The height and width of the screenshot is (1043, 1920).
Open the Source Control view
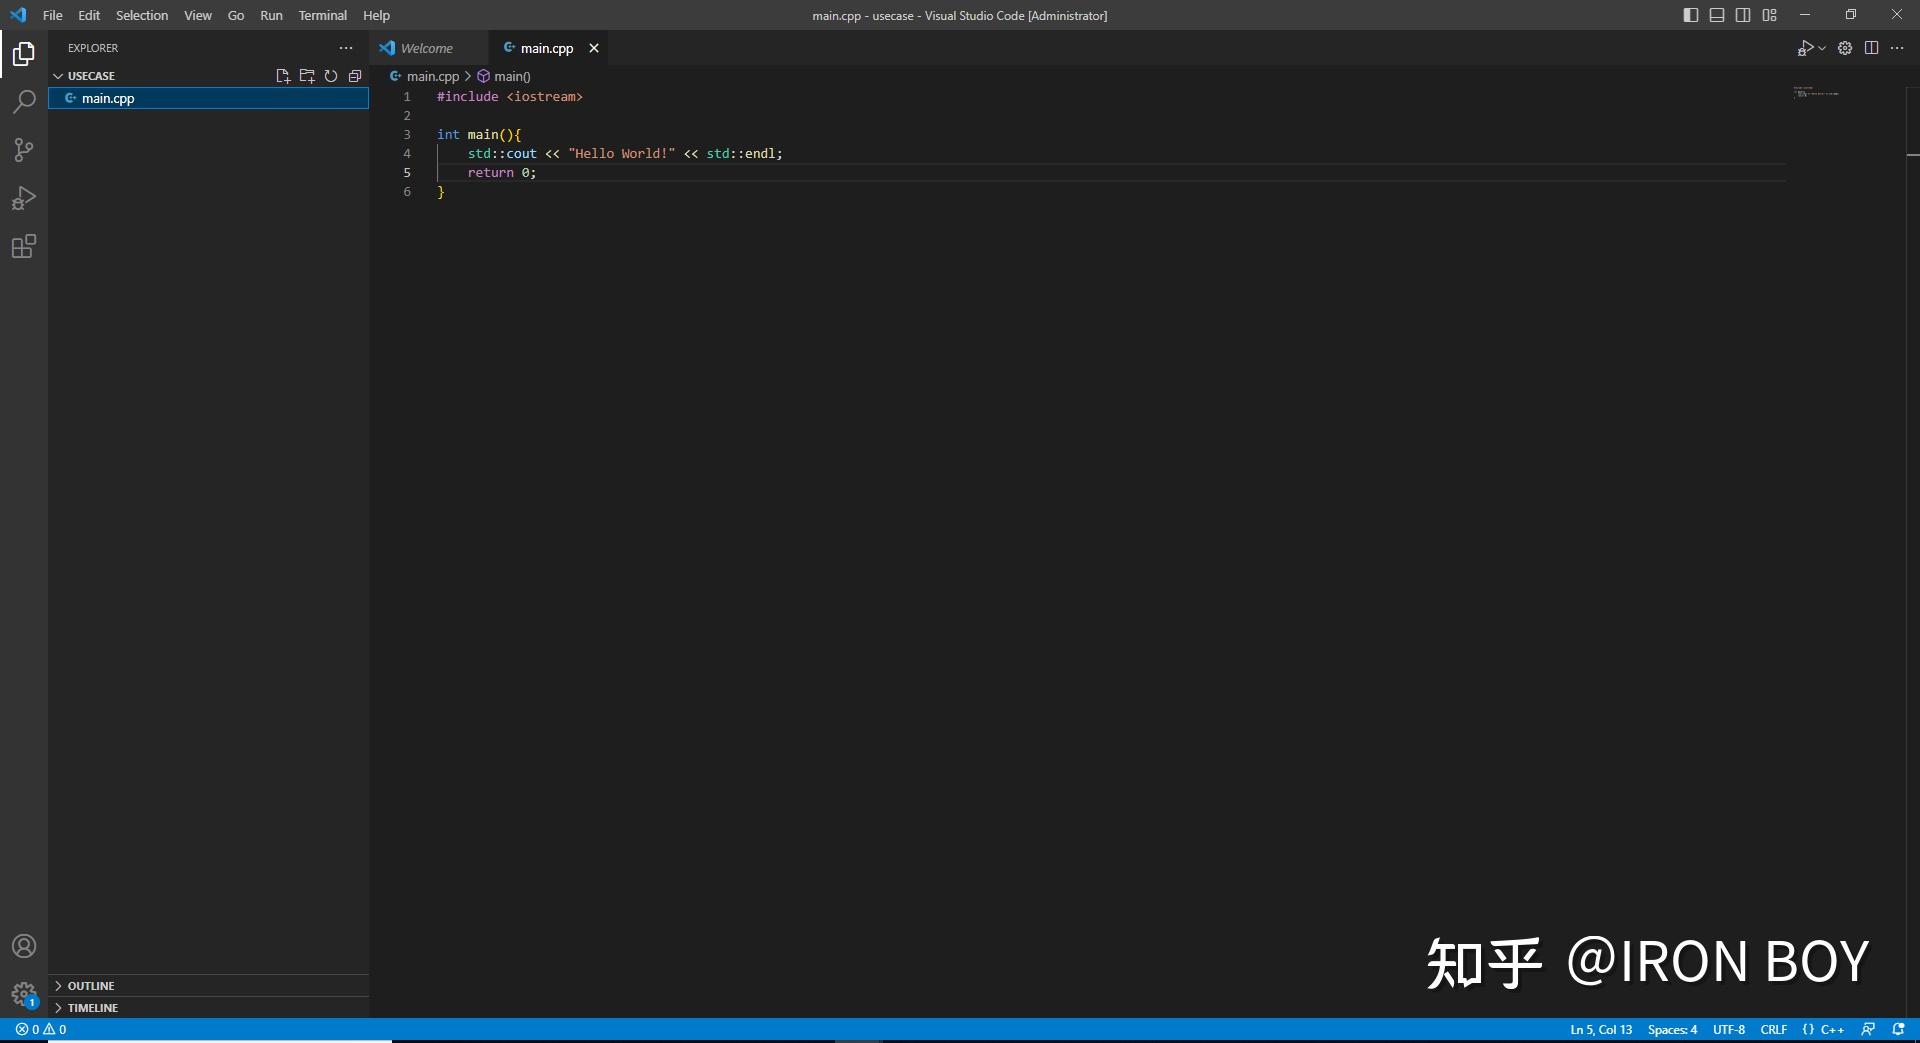coord(24,150)
